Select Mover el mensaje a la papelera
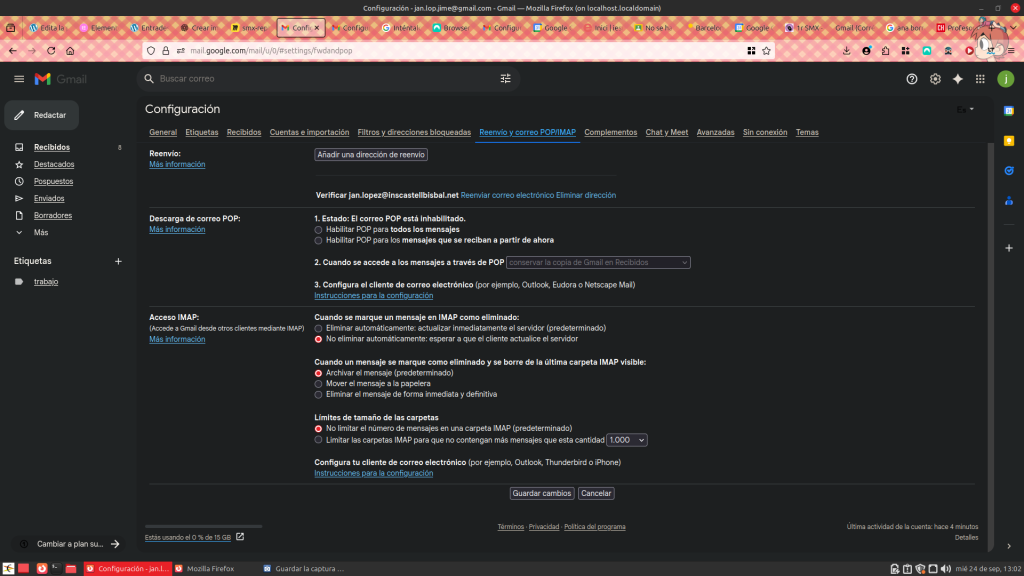The height and width of the screenshot is (576, 1024). click(x=319, y=383)
